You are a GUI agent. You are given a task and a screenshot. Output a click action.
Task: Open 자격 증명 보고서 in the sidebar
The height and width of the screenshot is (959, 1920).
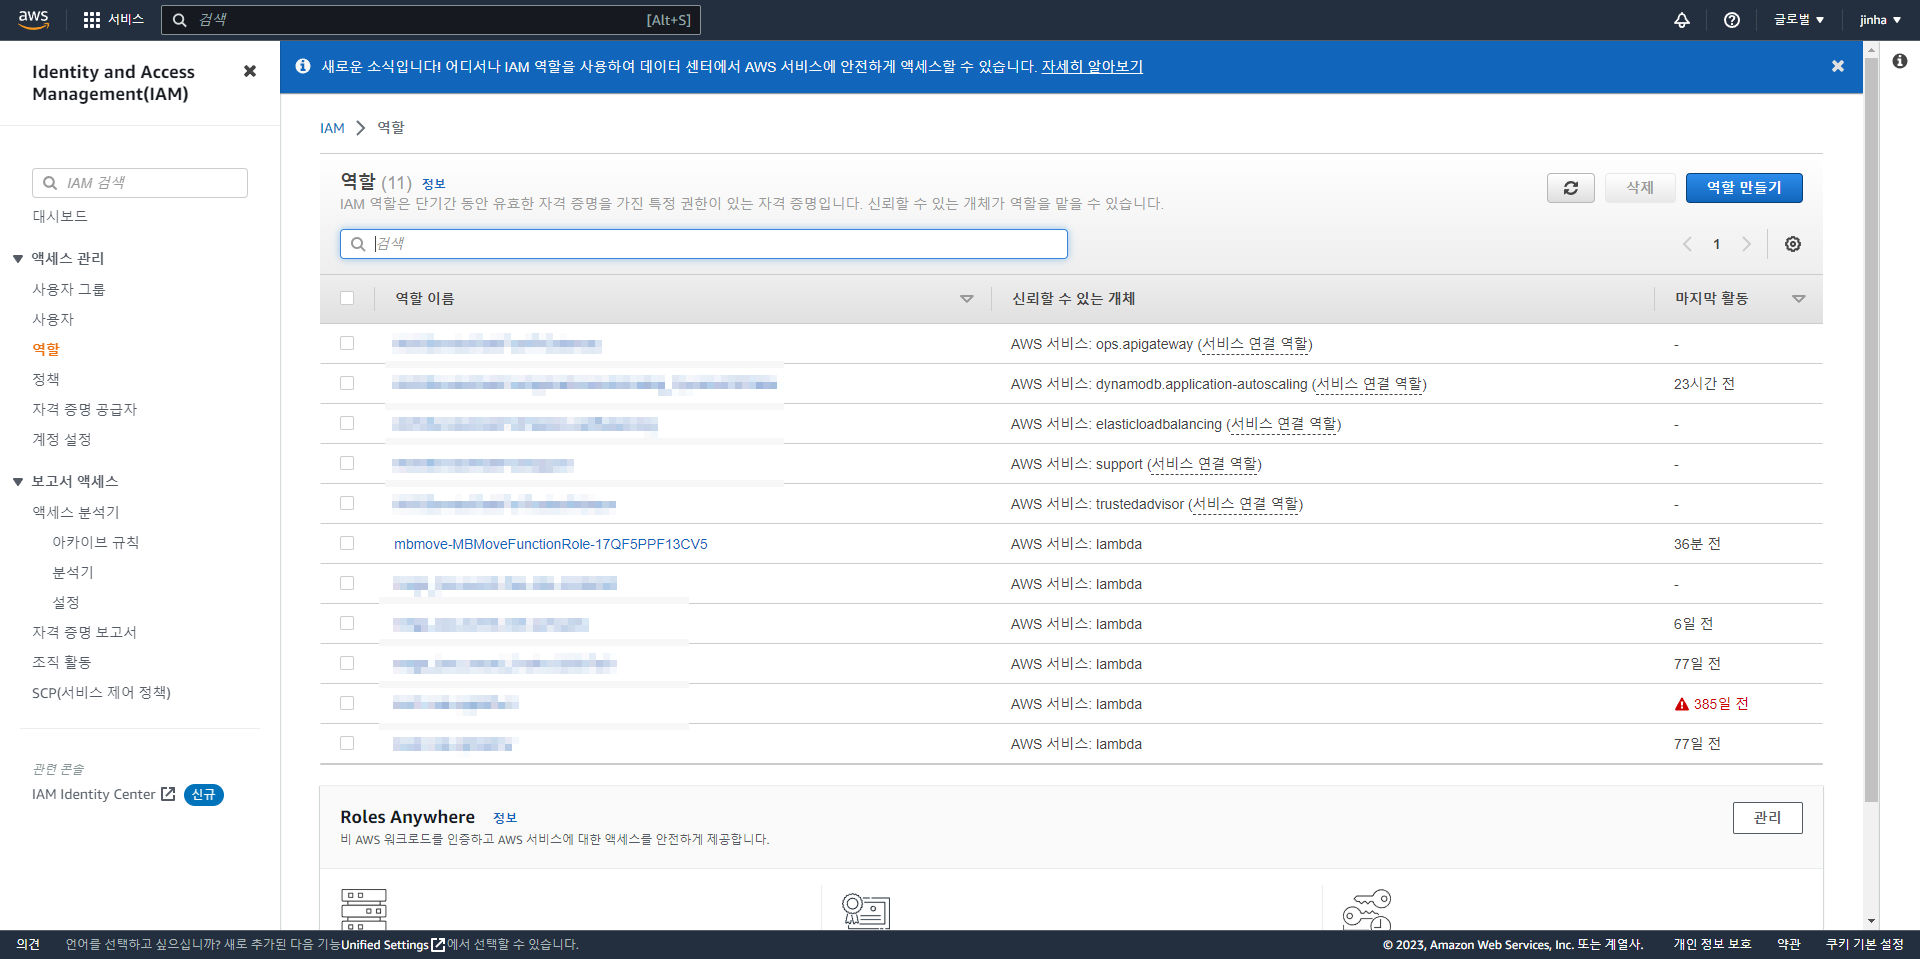coord(85,632)
